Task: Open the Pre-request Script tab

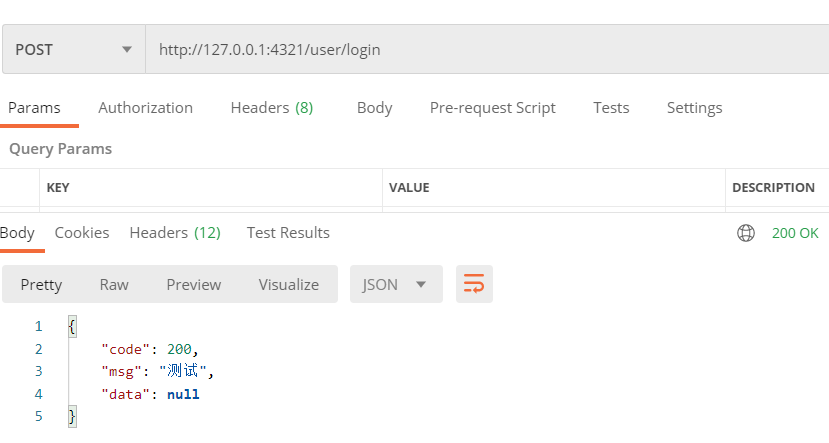Action: (492, 108)
